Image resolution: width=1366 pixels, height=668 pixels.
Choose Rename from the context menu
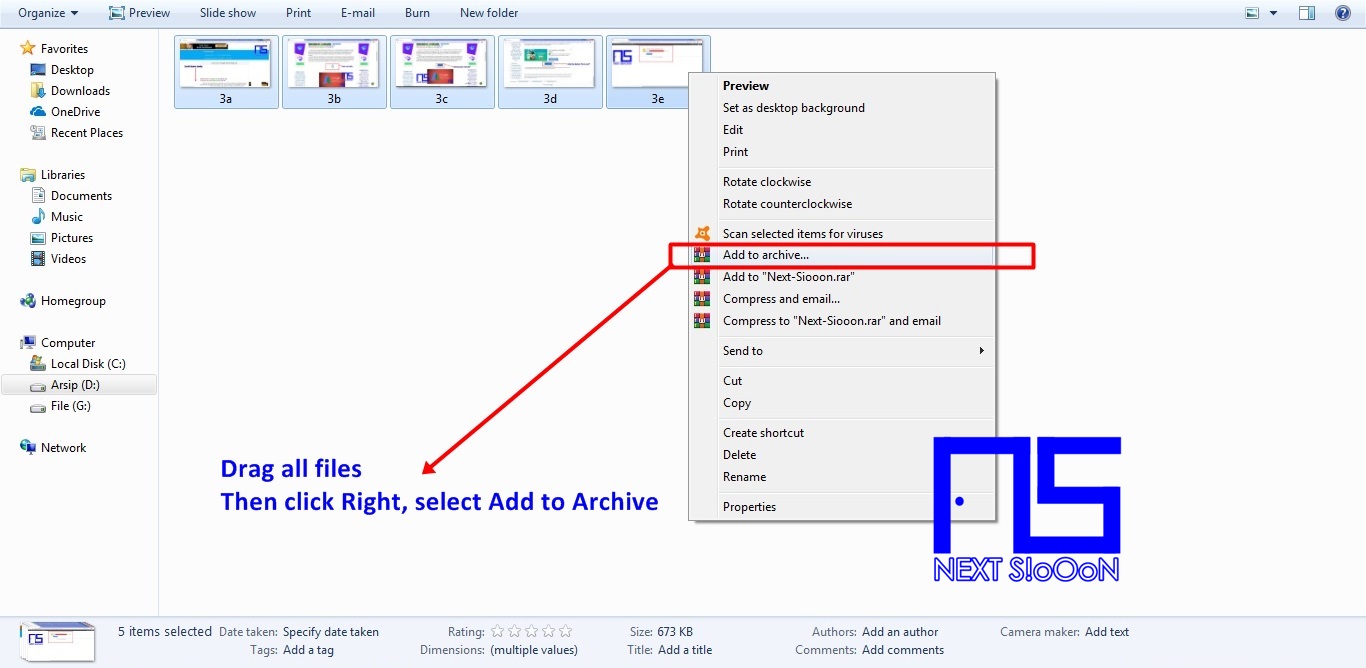pos(744,477)
